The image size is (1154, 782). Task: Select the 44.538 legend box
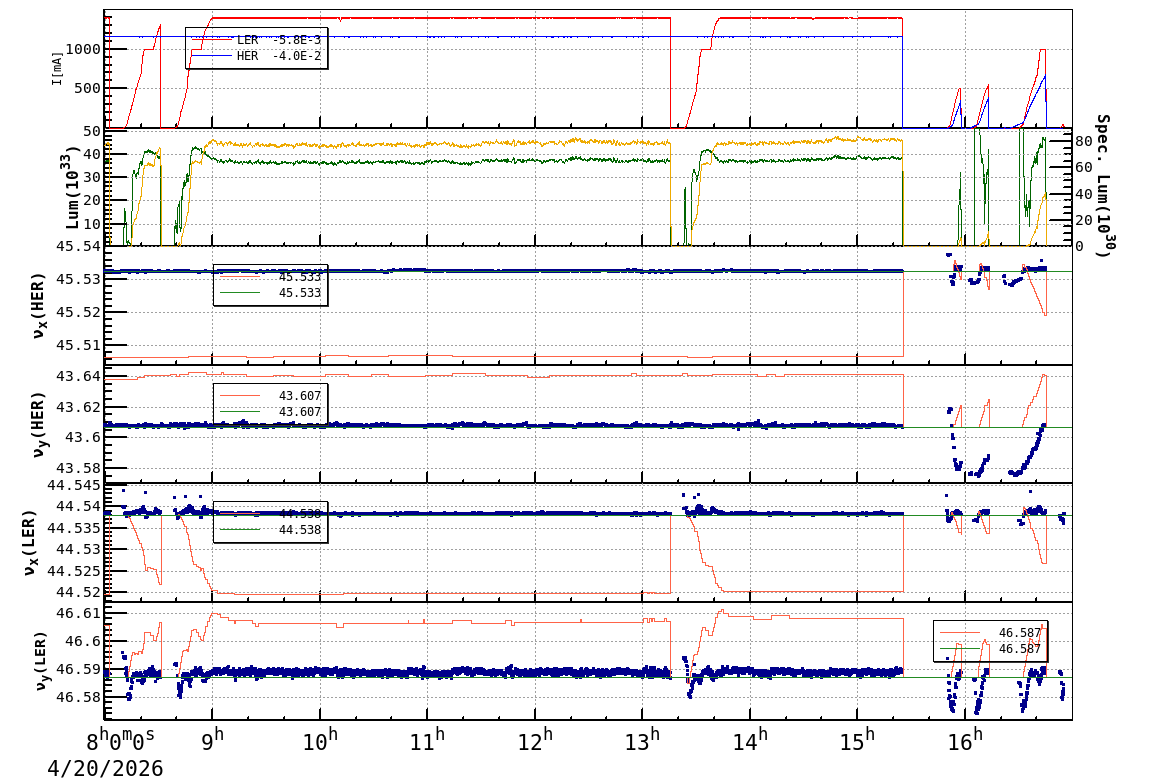270,522
